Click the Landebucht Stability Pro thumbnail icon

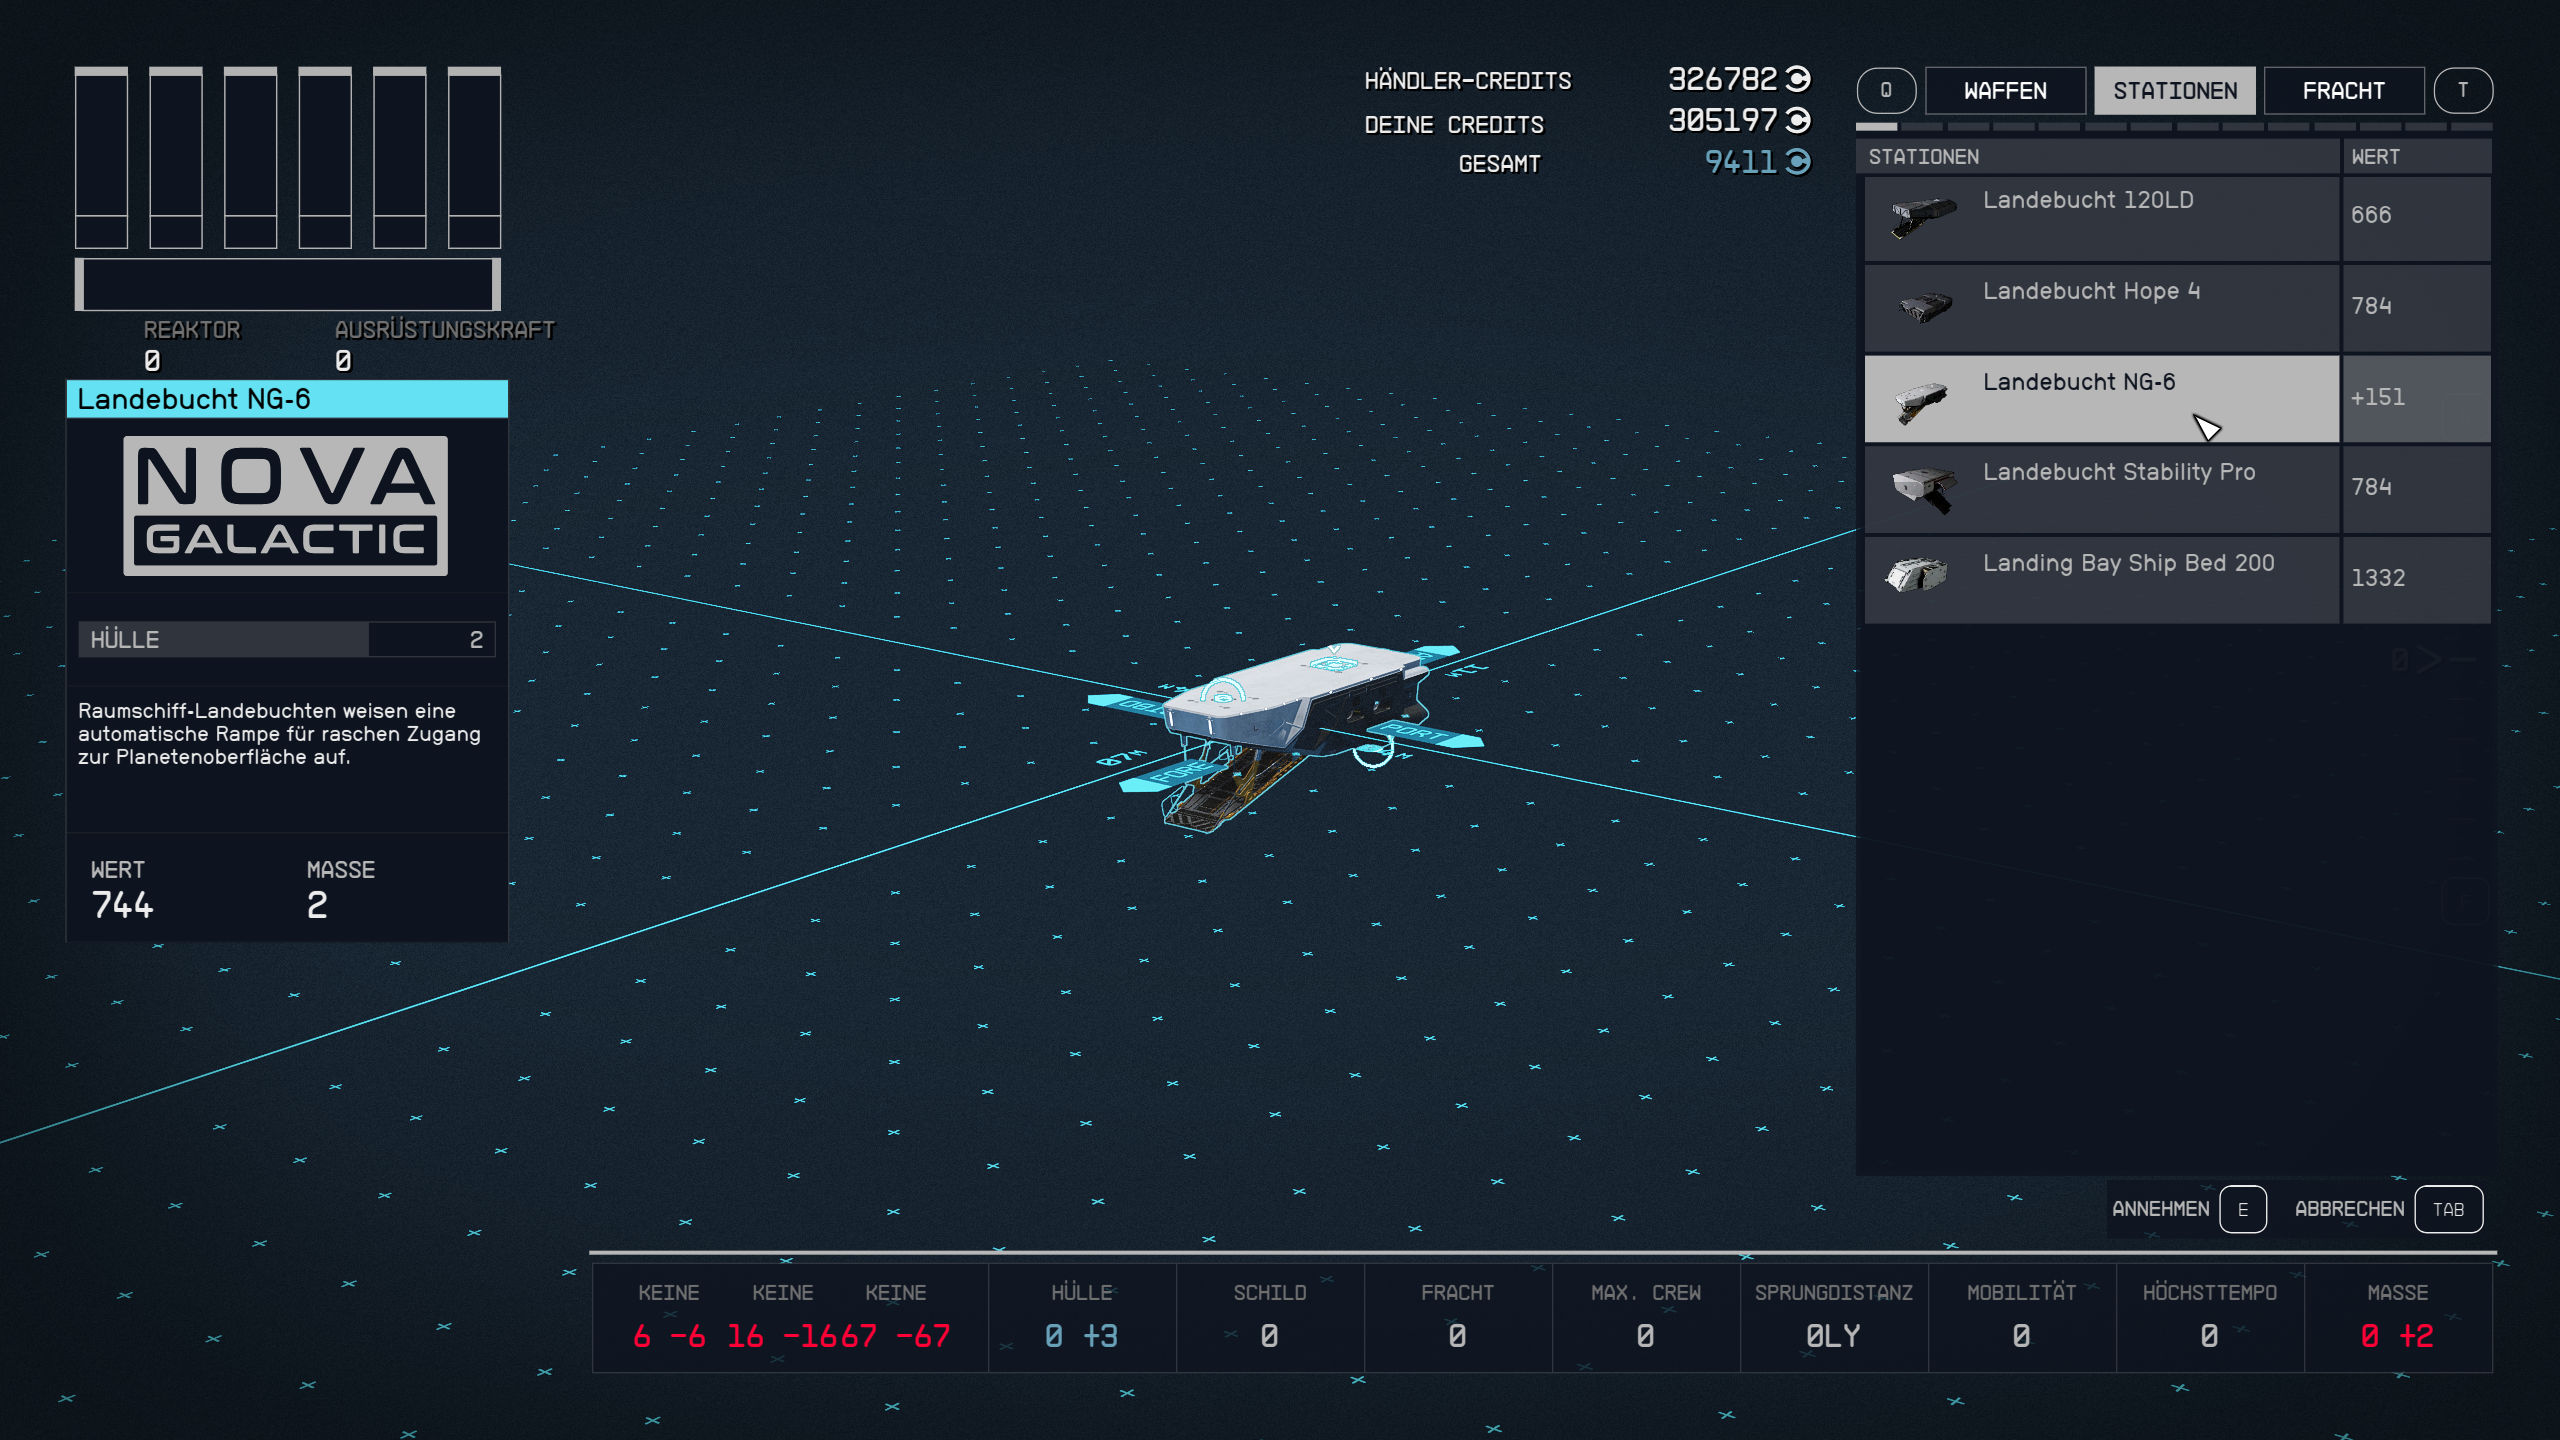(x=1922, y=488)
